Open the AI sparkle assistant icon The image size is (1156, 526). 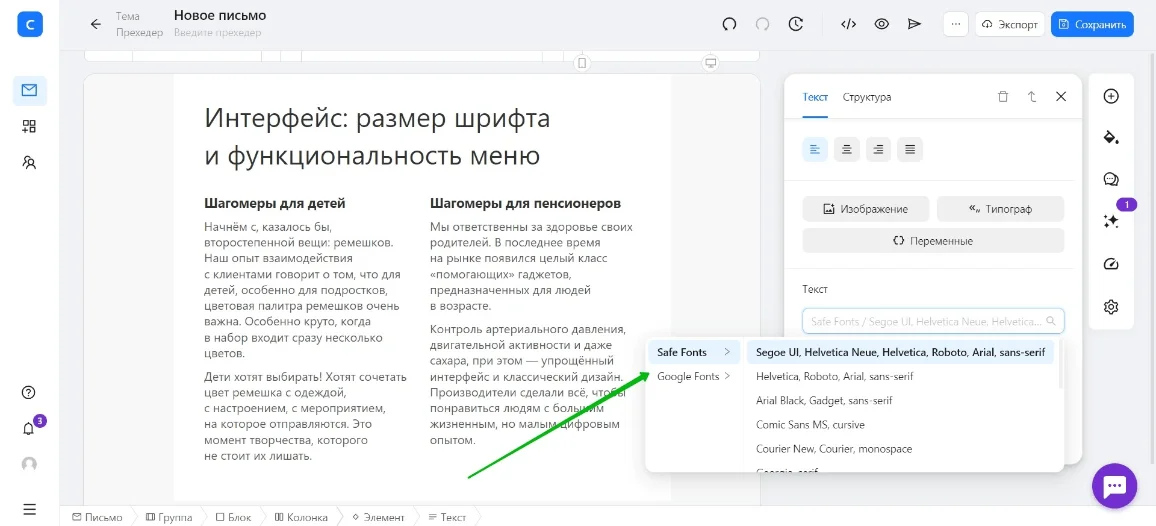pyautogui.click(x=1110, y=222)
